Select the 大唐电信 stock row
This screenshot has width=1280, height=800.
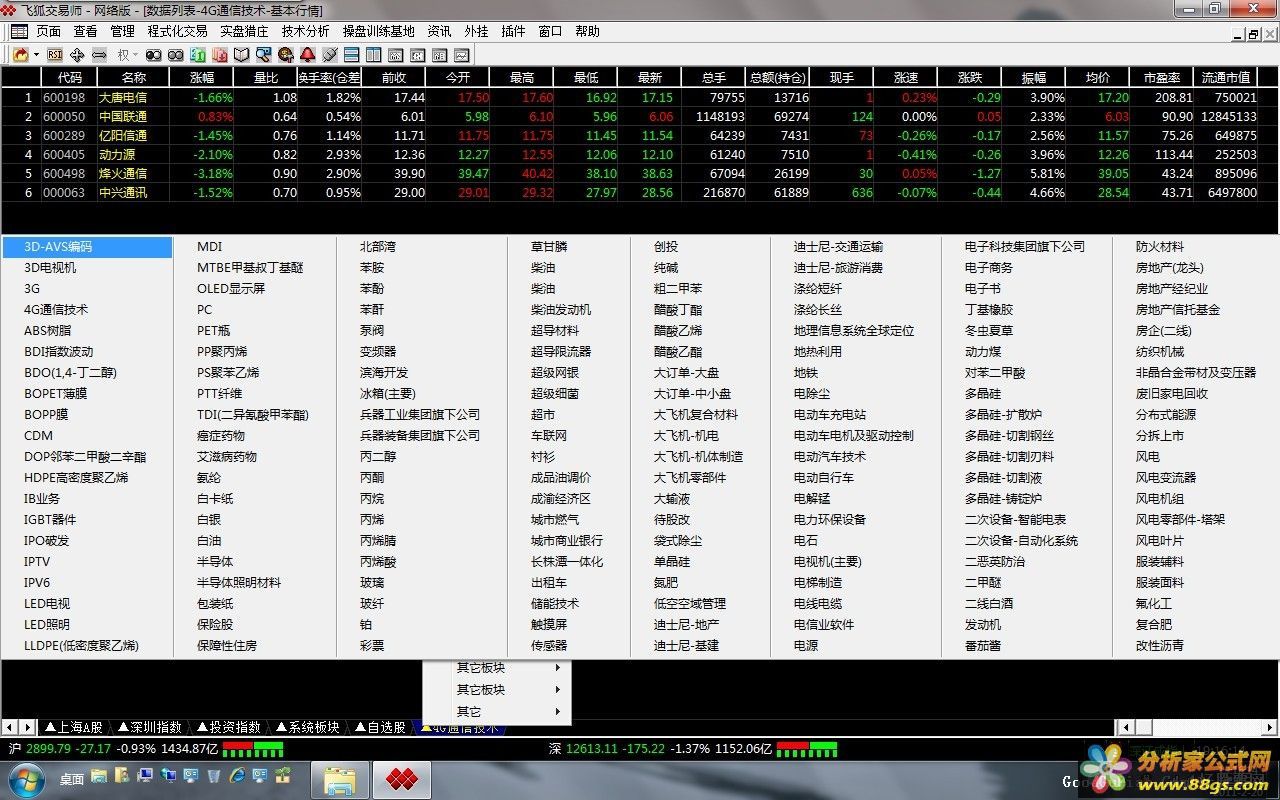click(640, 97)
